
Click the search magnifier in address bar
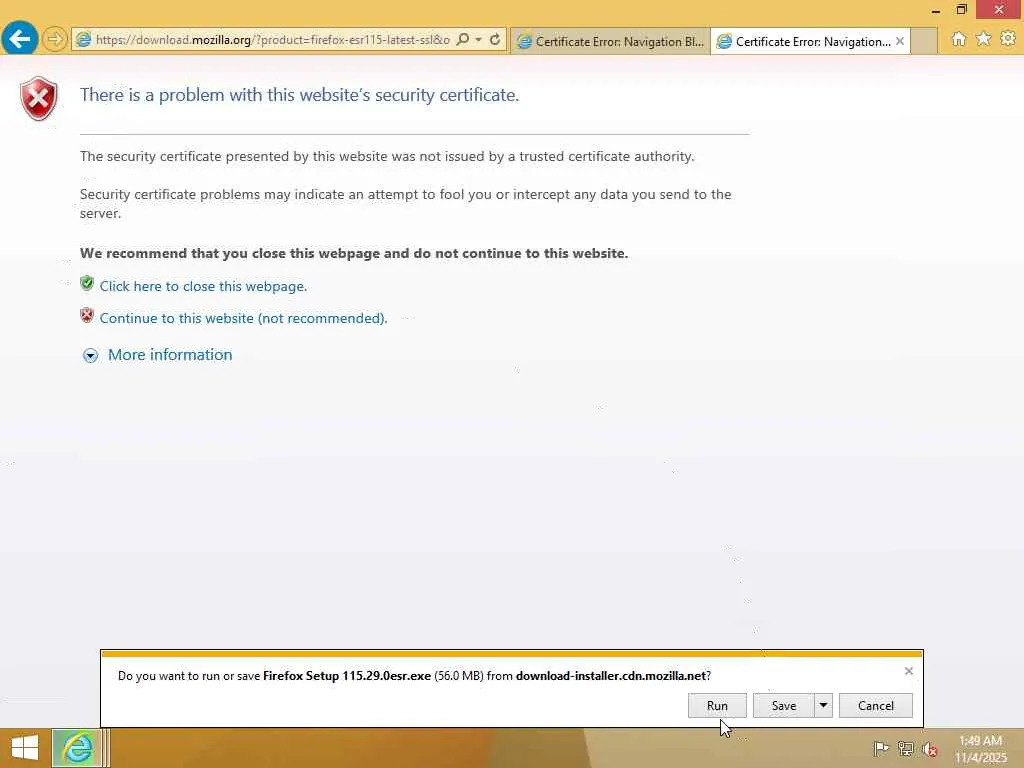click(x=462, y=40)
